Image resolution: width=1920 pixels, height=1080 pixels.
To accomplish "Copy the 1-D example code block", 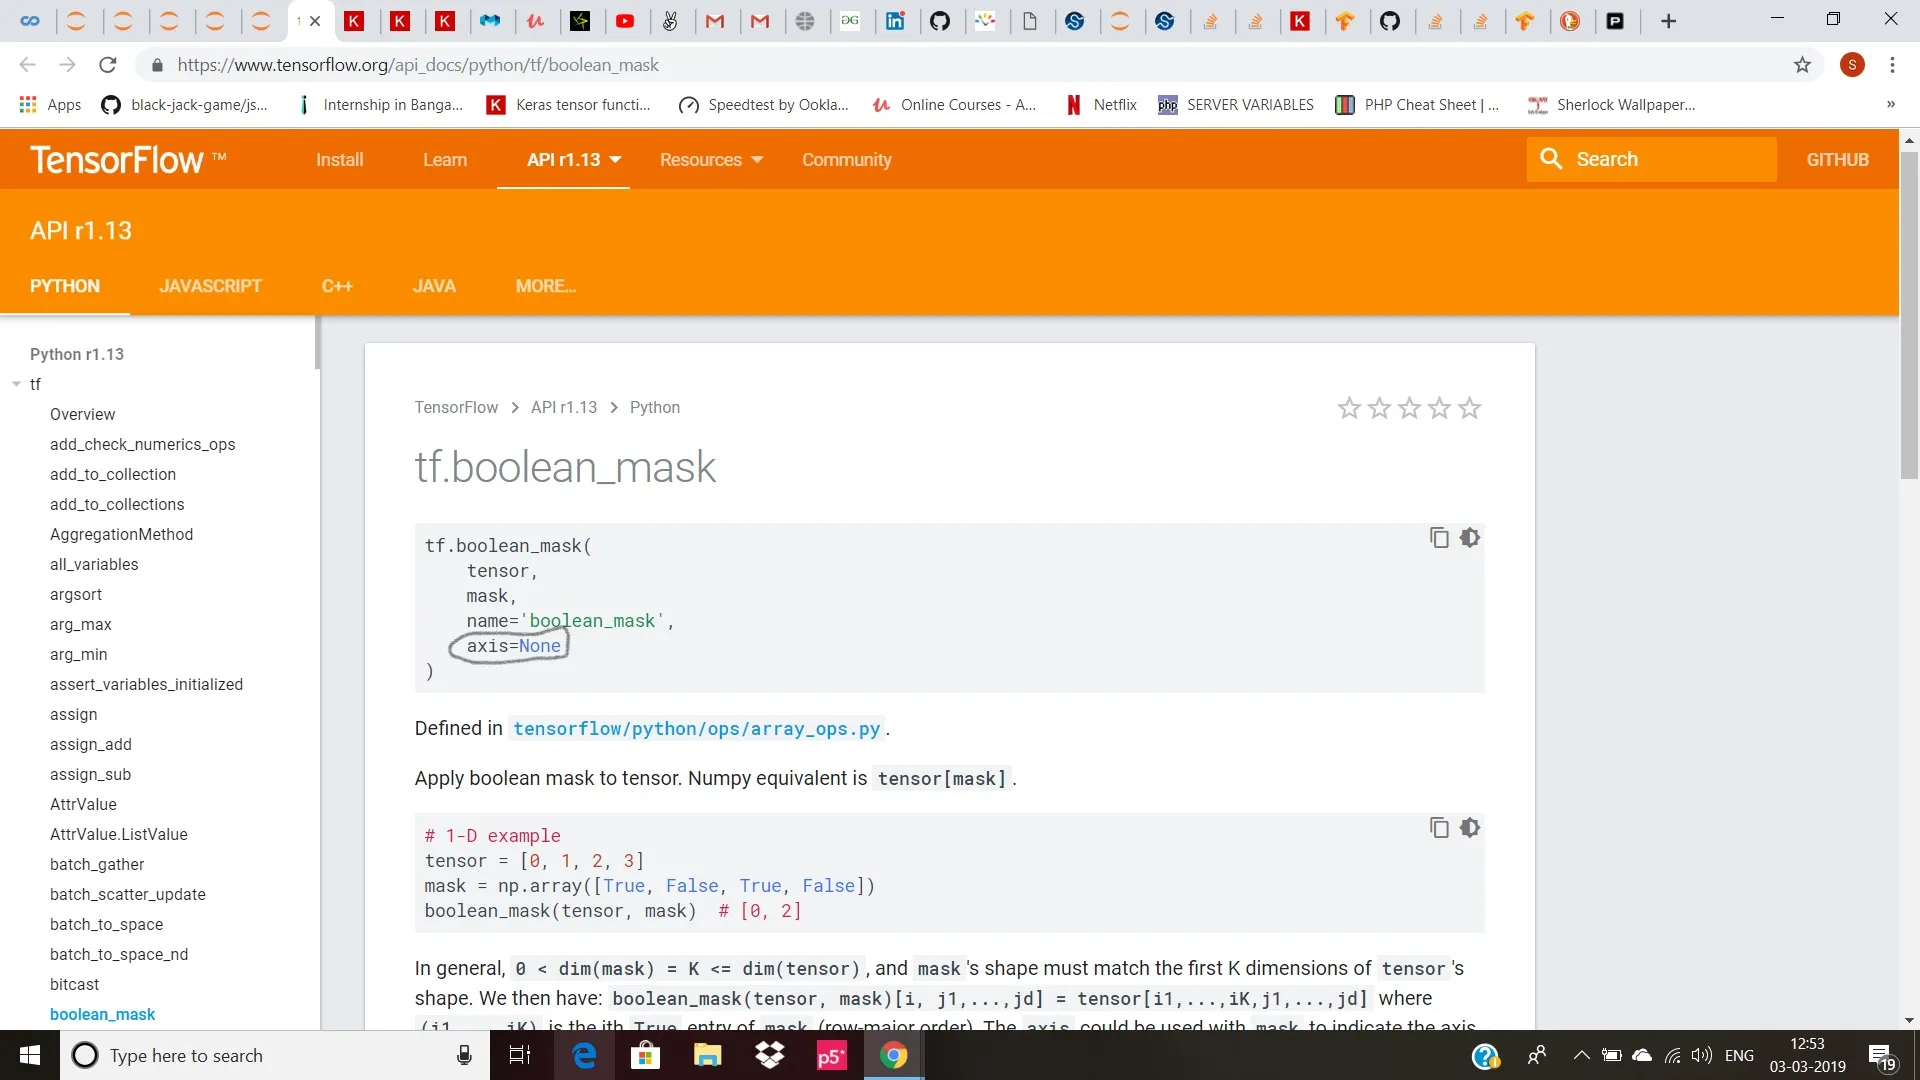I will click(x=1439, y=828).
